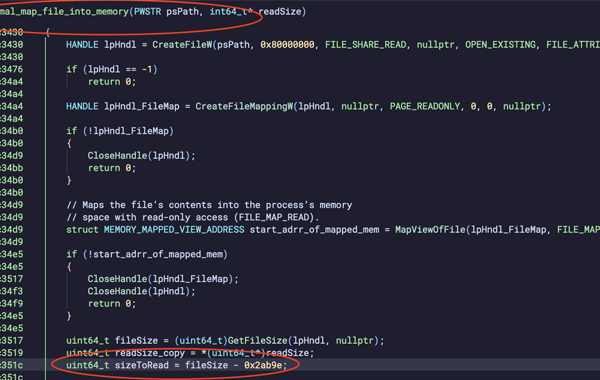
Task: Click the start_adrr_of_mapped_mem variable declaration
Action: [314, 230]
